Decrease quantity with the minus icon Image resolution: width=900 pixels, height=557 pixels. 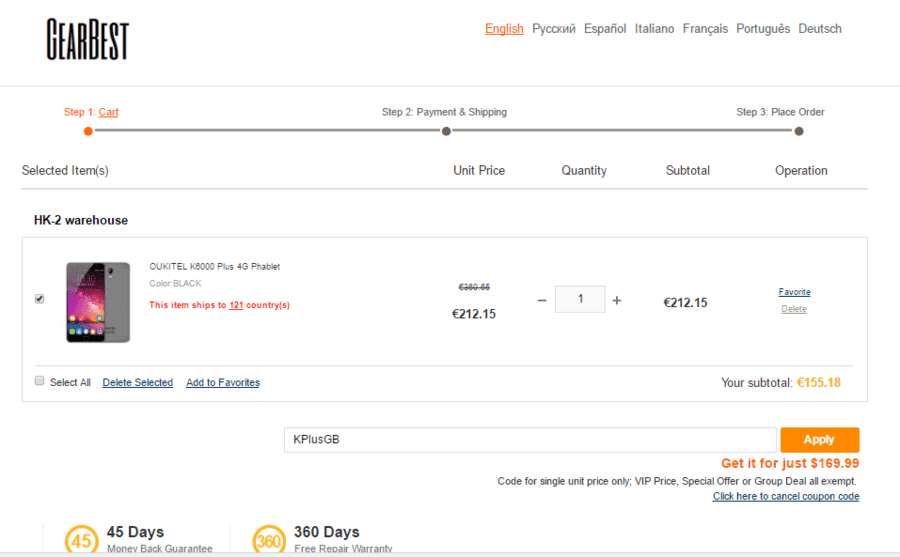coord(542,300)
